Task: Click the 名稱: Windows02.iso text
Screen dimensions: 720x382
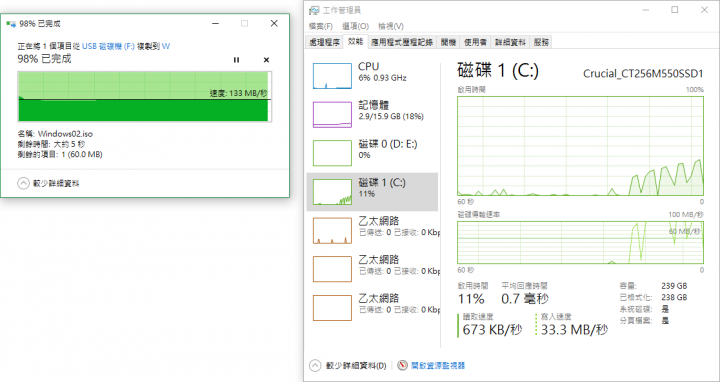Action: tap(56, 134)
